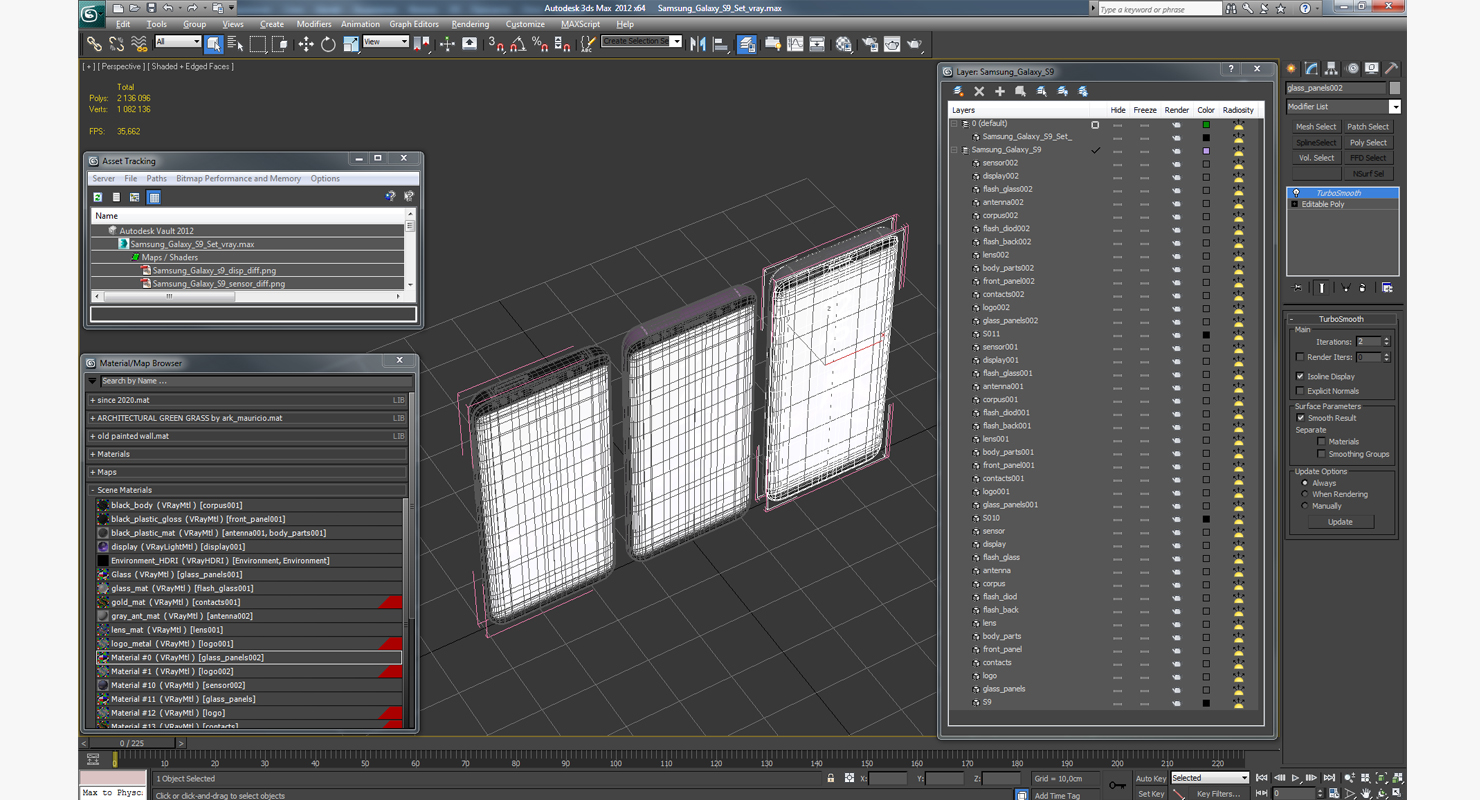Open the Graph Editors menu

(414, 24)
